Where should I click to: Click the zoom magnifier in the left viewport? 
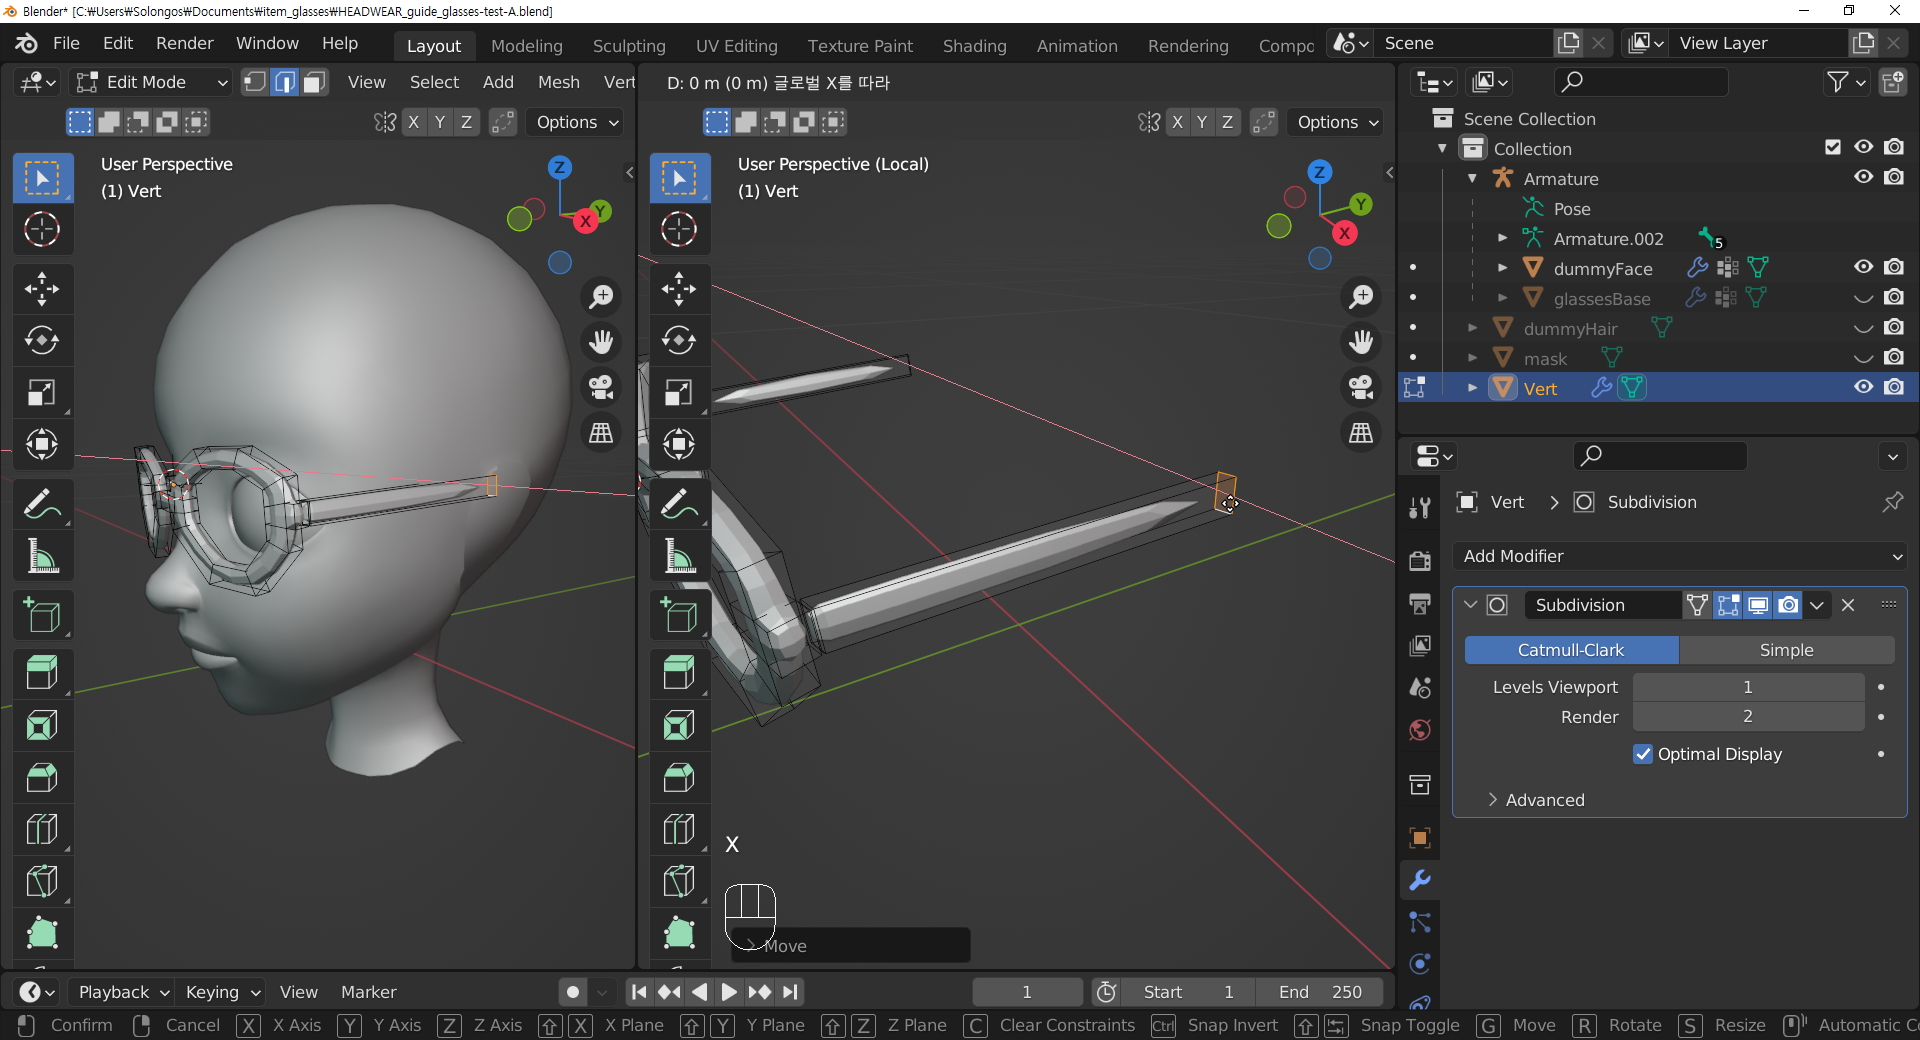pyautogui.click(x=601, y=297)
